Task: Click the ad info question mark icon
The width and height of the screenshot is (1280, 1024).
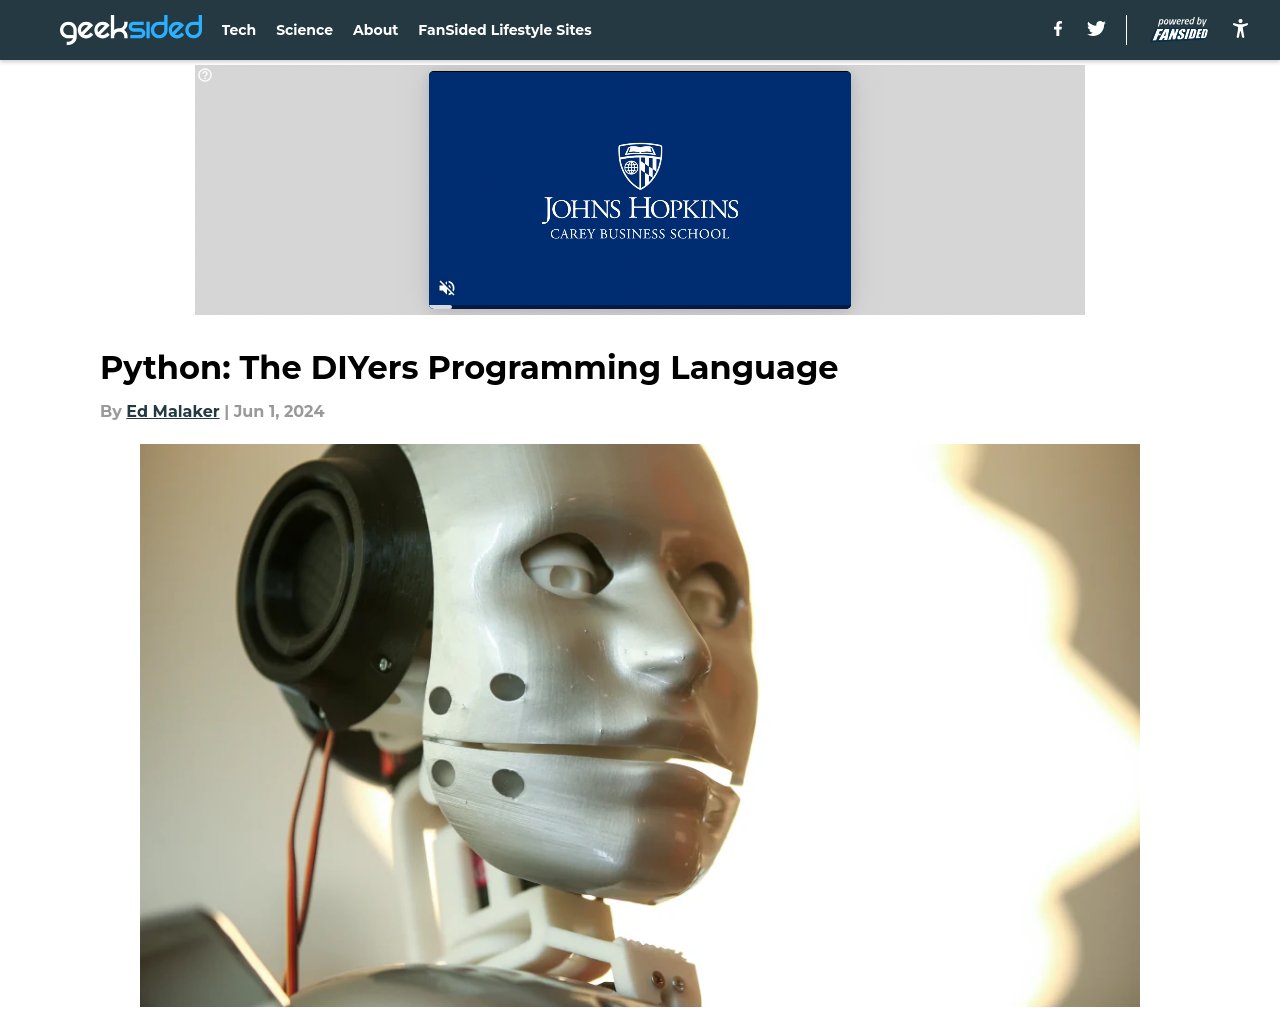Action: [x=204, y=75]
